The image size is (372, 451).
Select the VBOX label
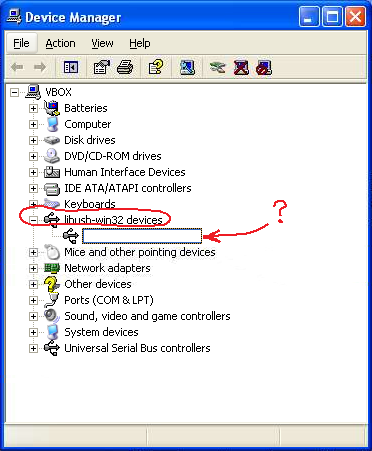(58, 92)
